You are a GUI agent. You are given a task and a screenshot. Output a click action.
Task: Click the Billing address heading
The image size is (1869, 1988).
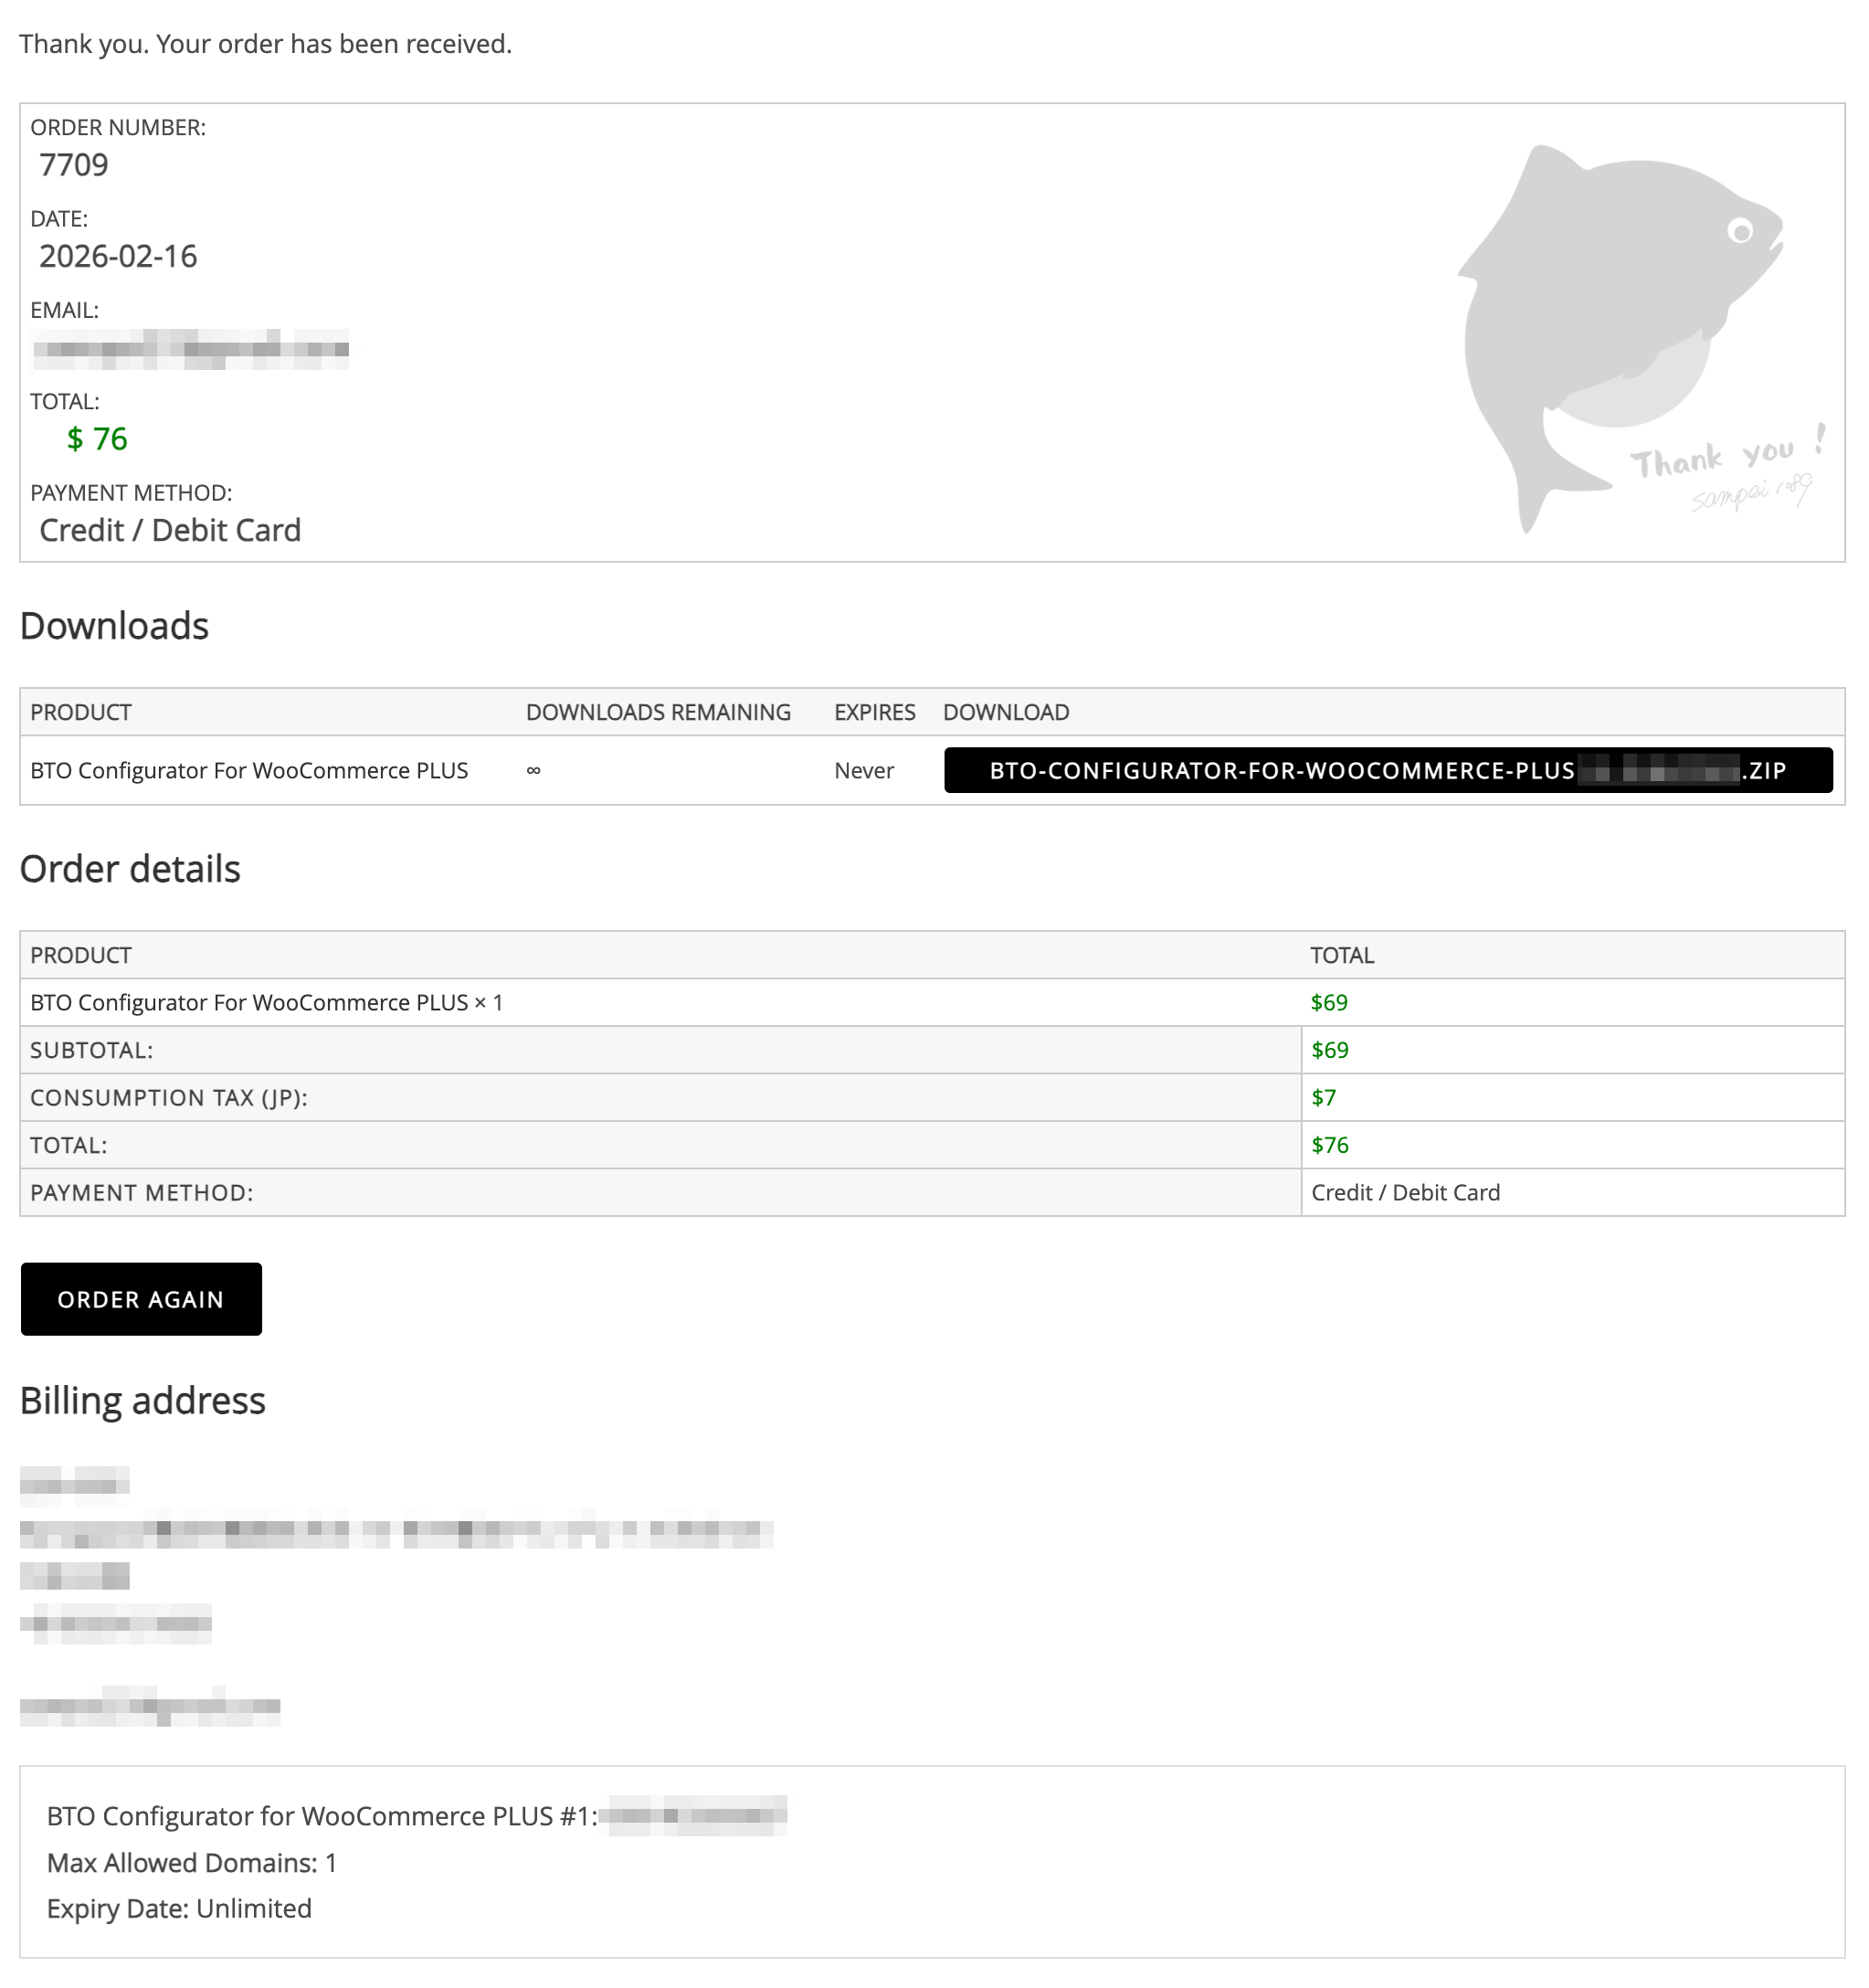pos(142,1401)
